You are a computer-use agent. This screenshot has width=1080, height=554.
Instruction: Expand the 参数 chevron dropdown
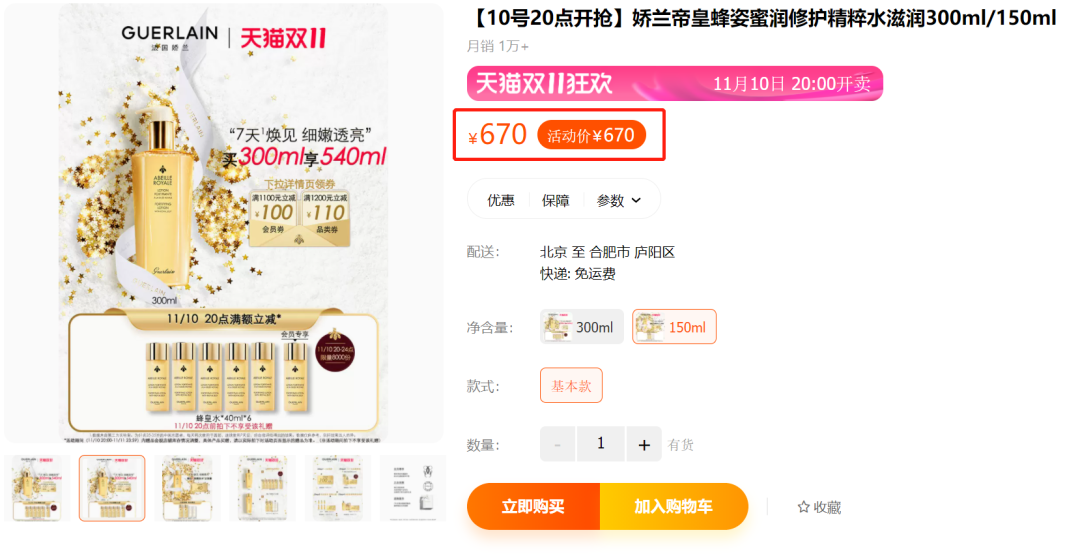(x=636, y=201)
